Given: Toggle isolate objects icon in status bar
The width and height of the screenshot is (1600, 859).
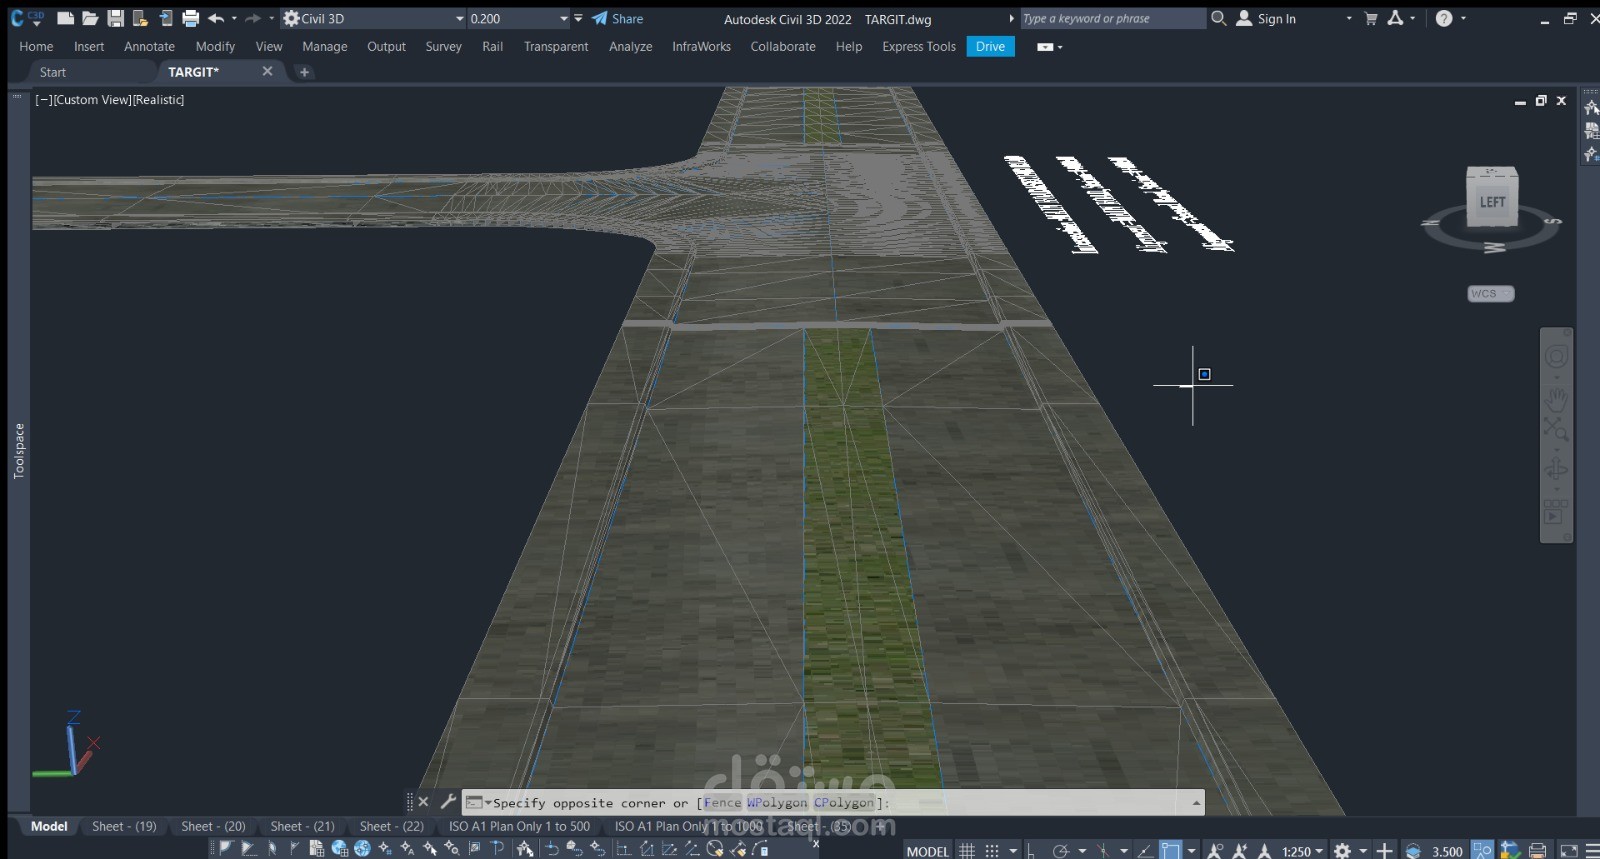Looking at the screenshot, I should click(x=1482, y=851).
